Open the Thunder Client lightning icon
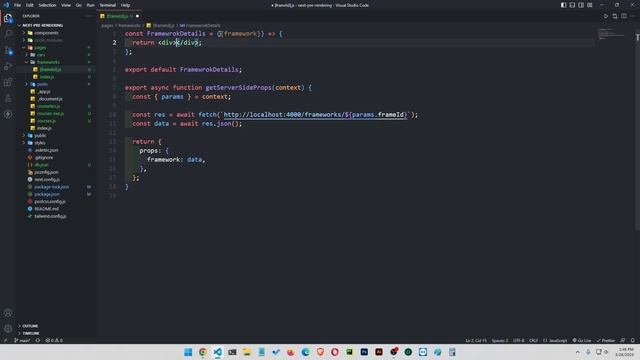Viewport: 640px width, 360px height. click(8, 114)
